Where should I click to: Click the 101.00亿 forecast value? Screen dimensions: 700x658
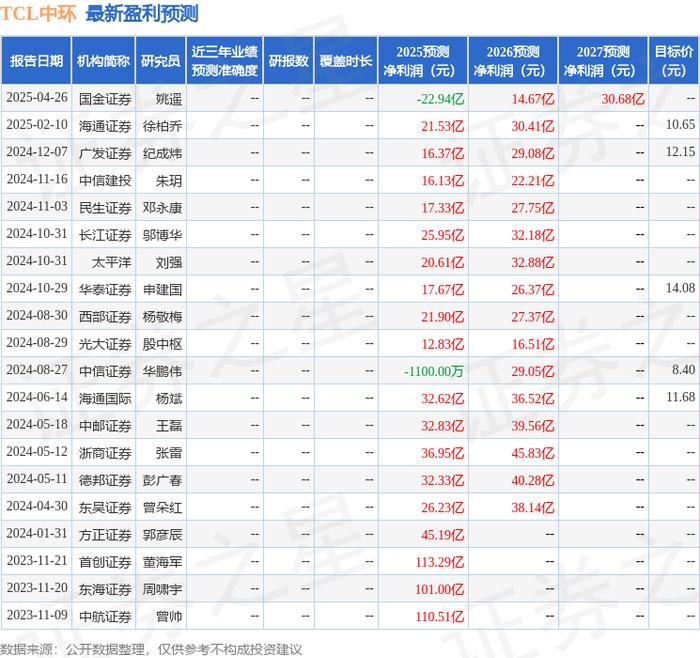point(440,589)
